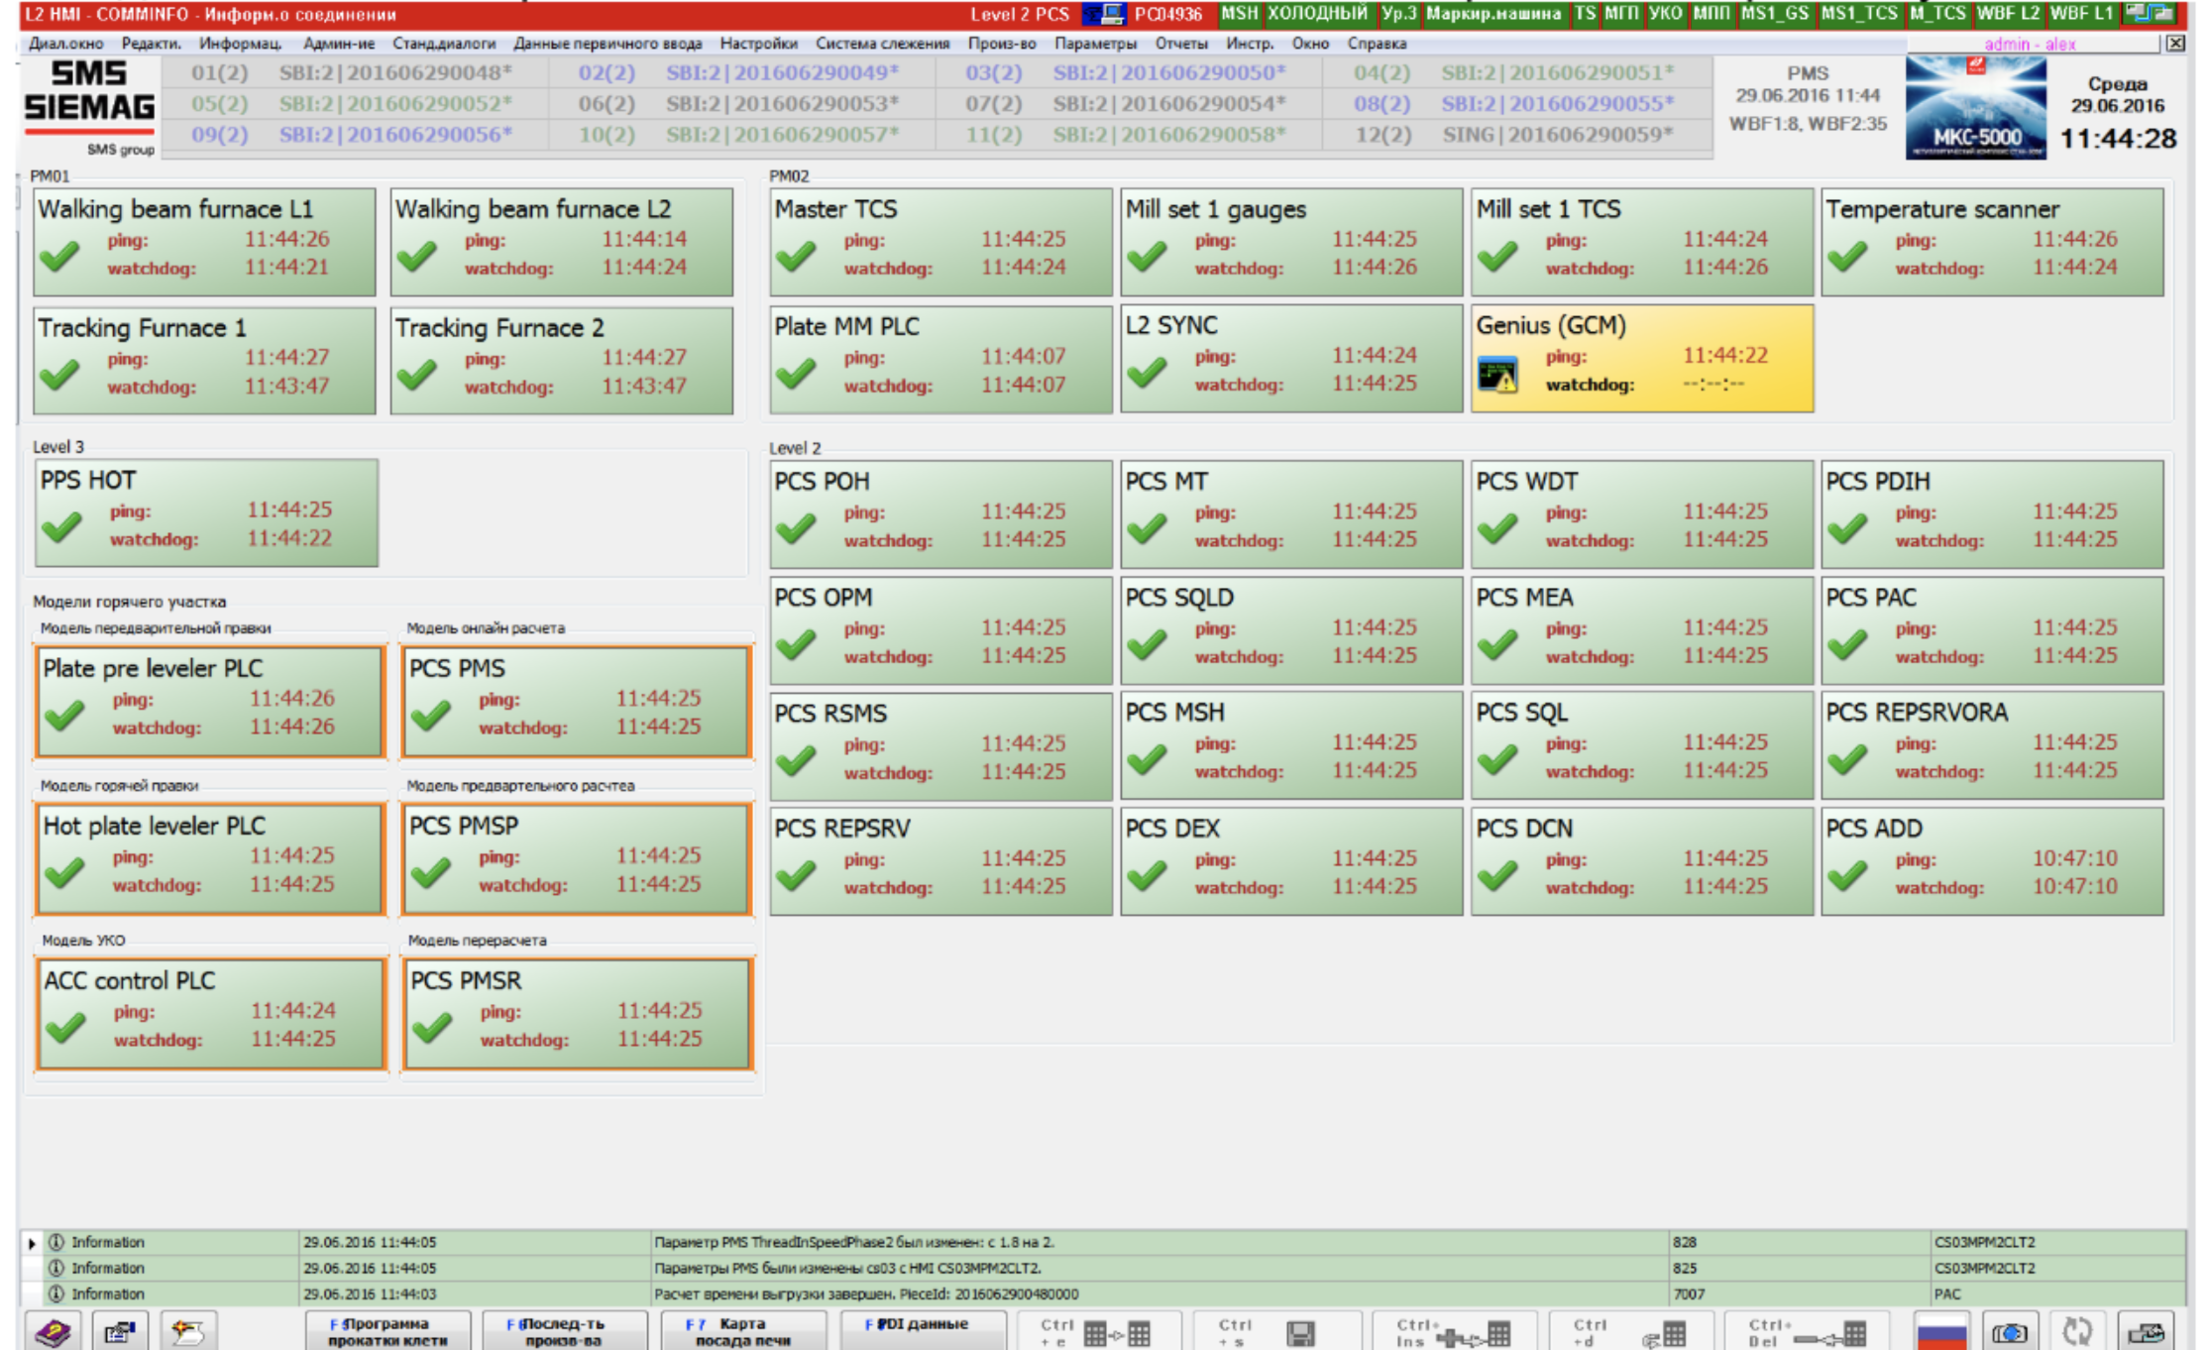Screen dimensions: 2210x1350
Task: Open the Отчеты menu
Action: 1181,44
